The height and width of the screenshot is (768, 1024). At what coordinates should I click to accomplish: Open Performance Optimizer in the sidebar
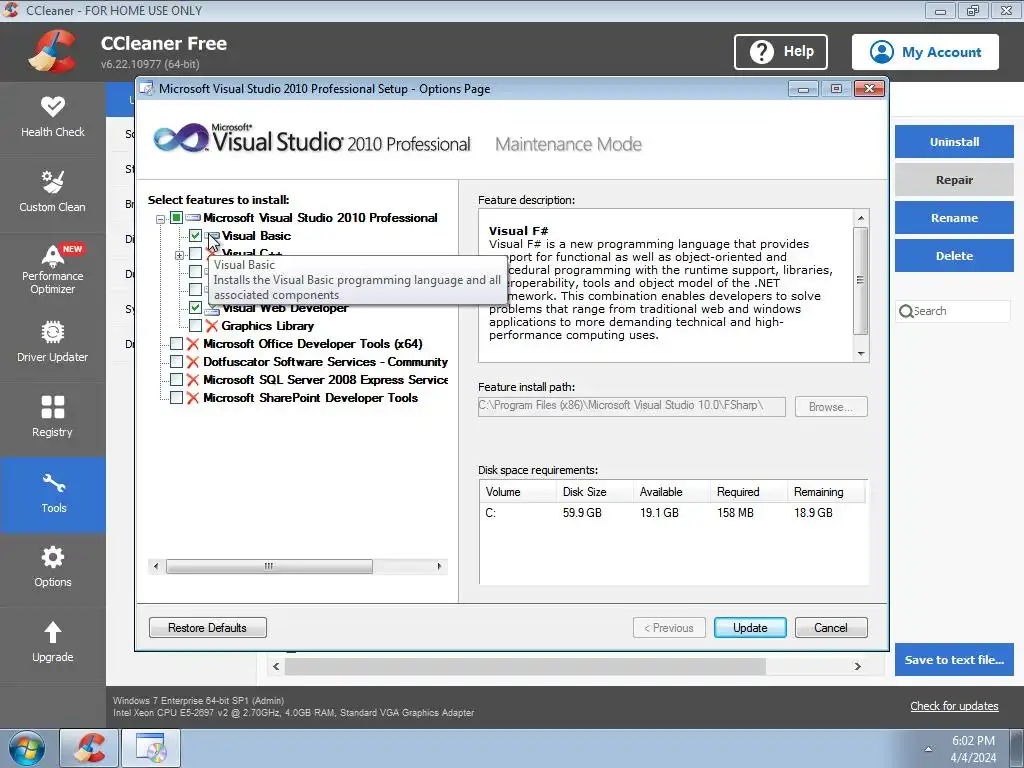[x=52, y=269]
